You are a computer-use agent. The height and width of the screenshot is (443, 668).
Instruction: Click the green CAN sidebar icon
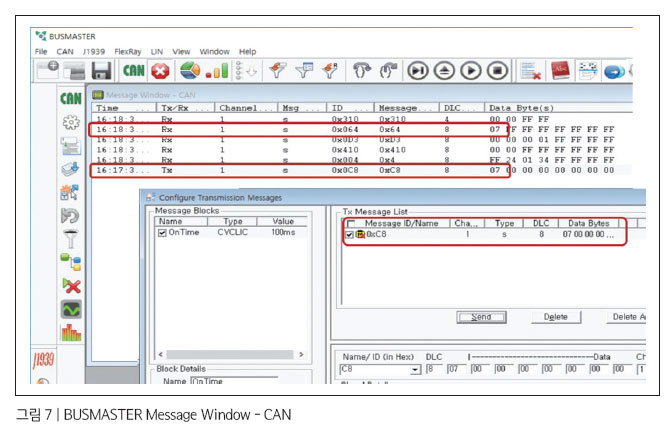71,98
